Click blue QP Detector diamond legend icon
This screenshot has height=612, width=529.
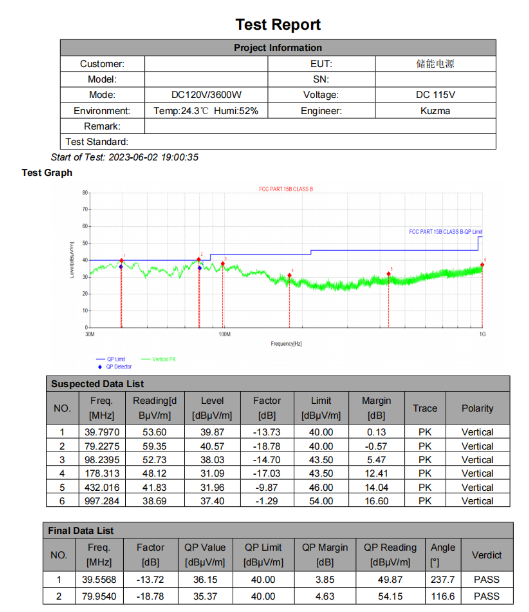[100, 367]
